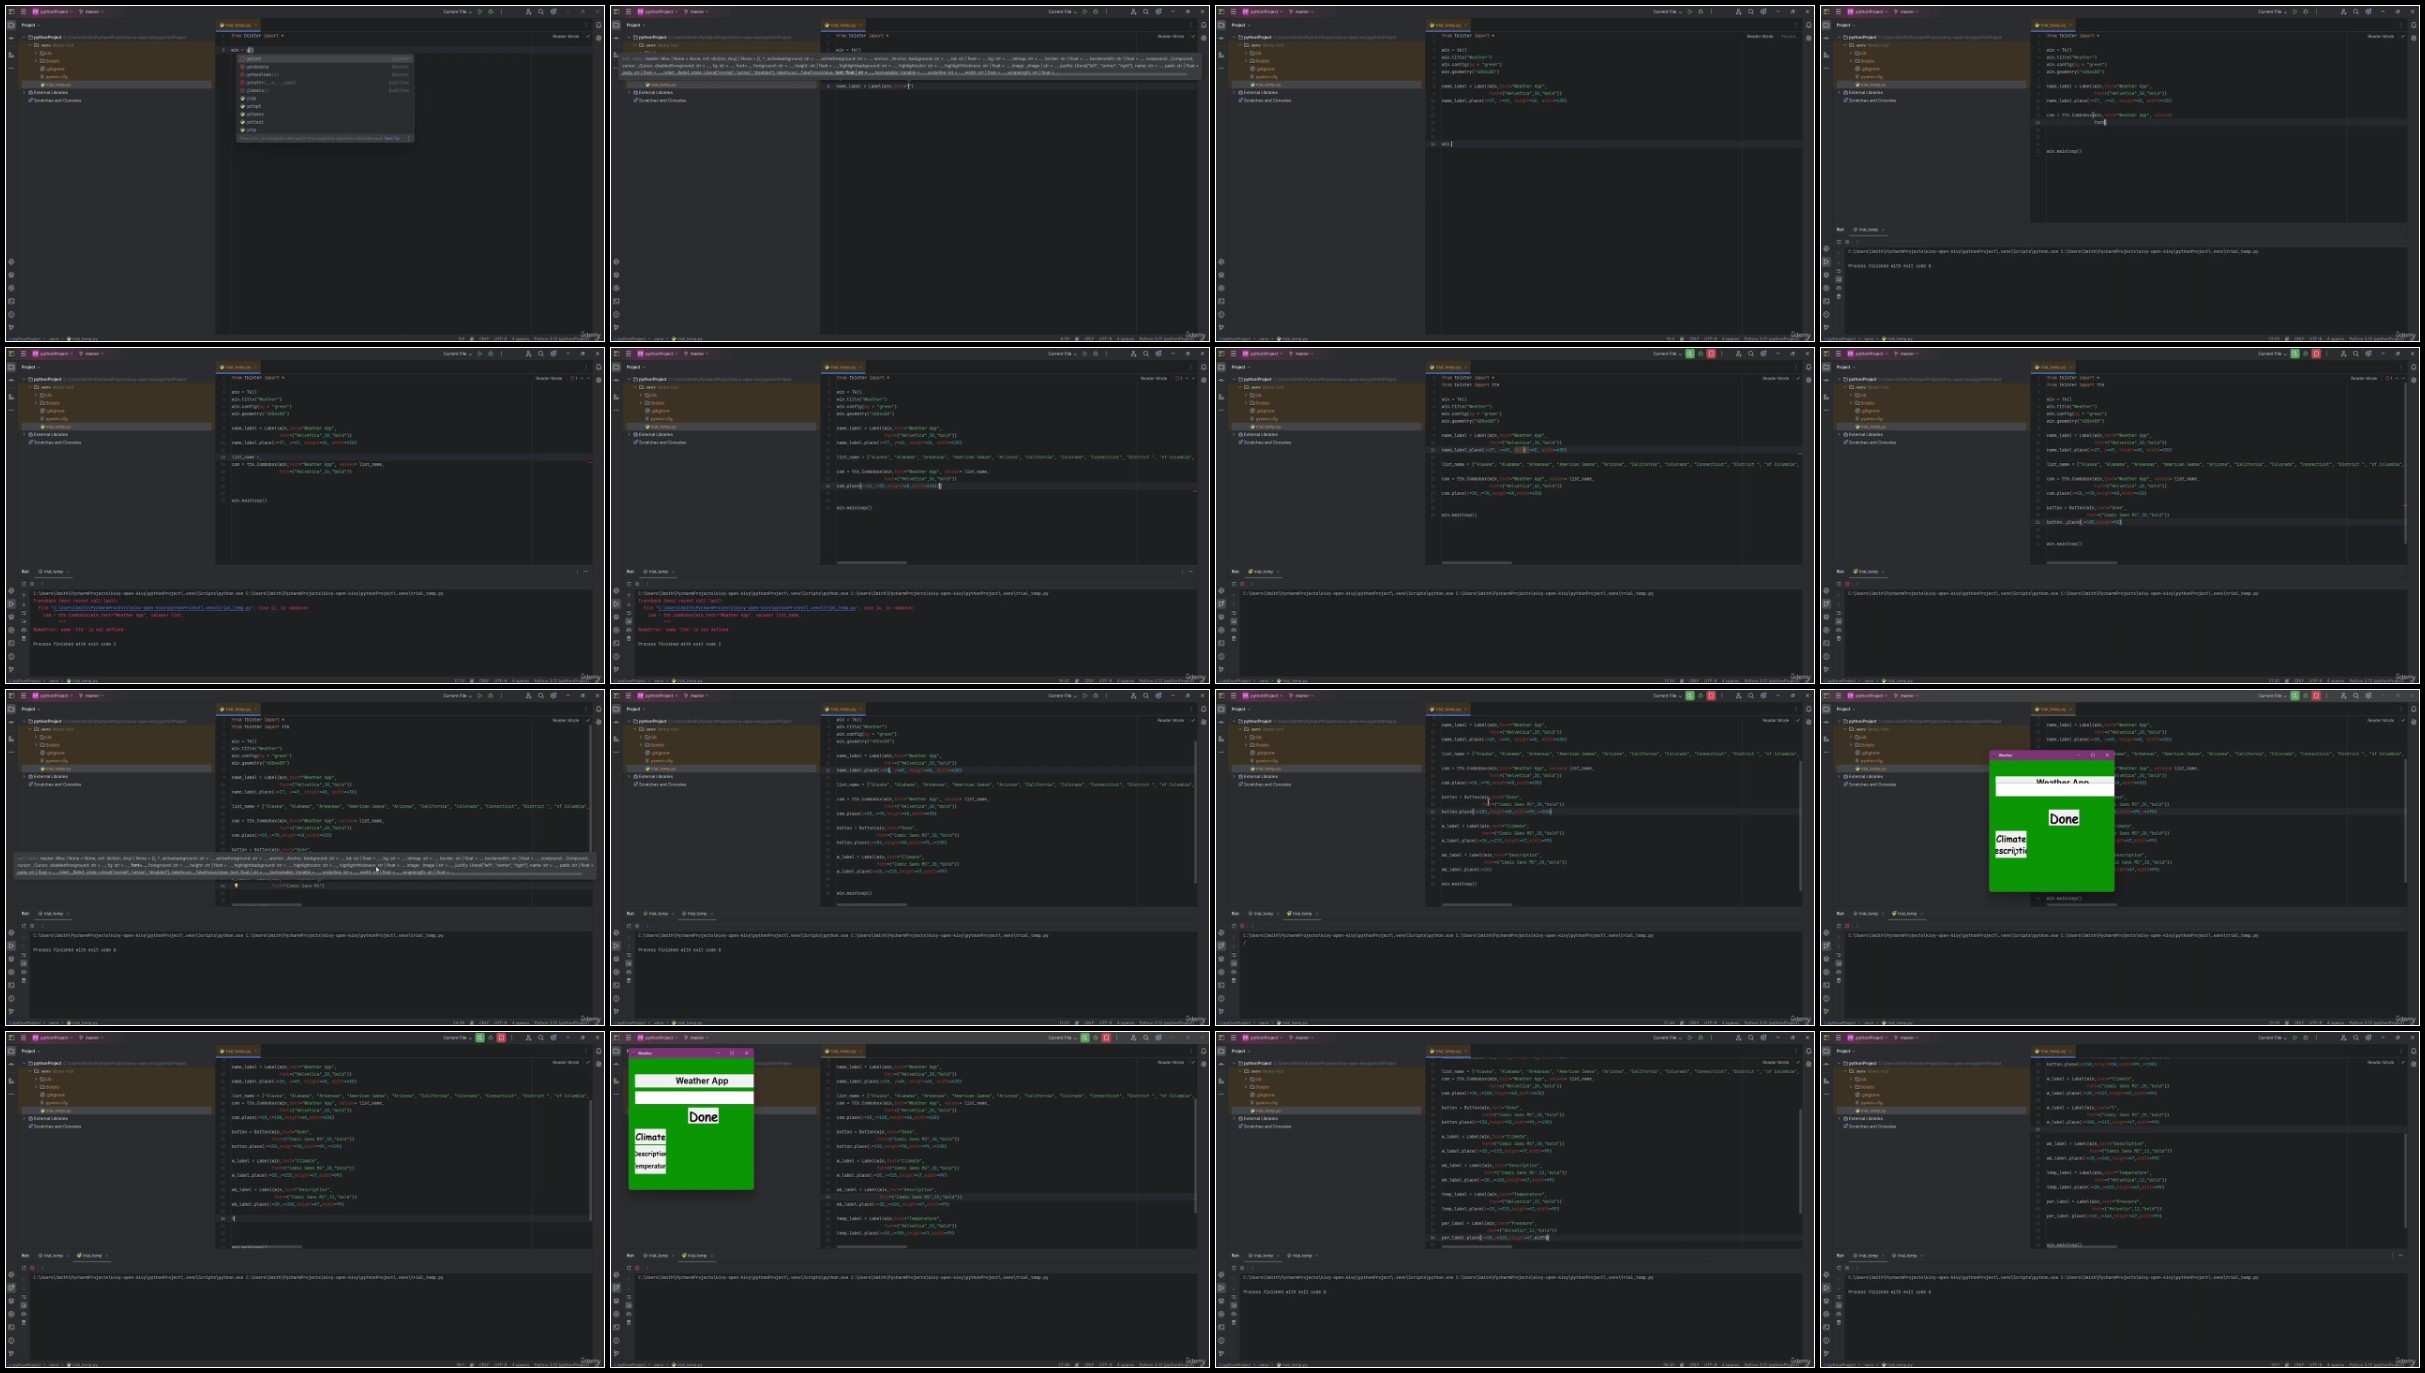Choose getpass from the completion list
Image resolution: width=2425 pixels, height=1373 pixels.
click(325, 114)
